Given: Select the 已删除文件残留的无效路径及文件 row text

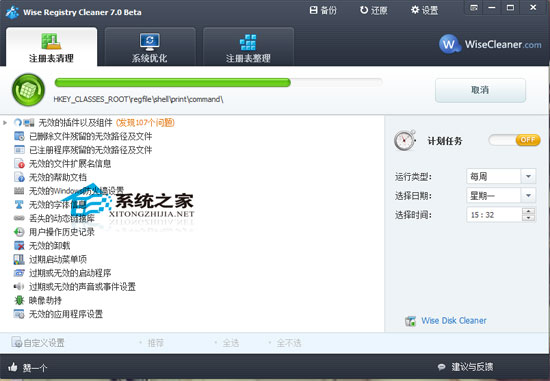Looking at the screenshot, I should pyautogui.click(x=90, y=136).
